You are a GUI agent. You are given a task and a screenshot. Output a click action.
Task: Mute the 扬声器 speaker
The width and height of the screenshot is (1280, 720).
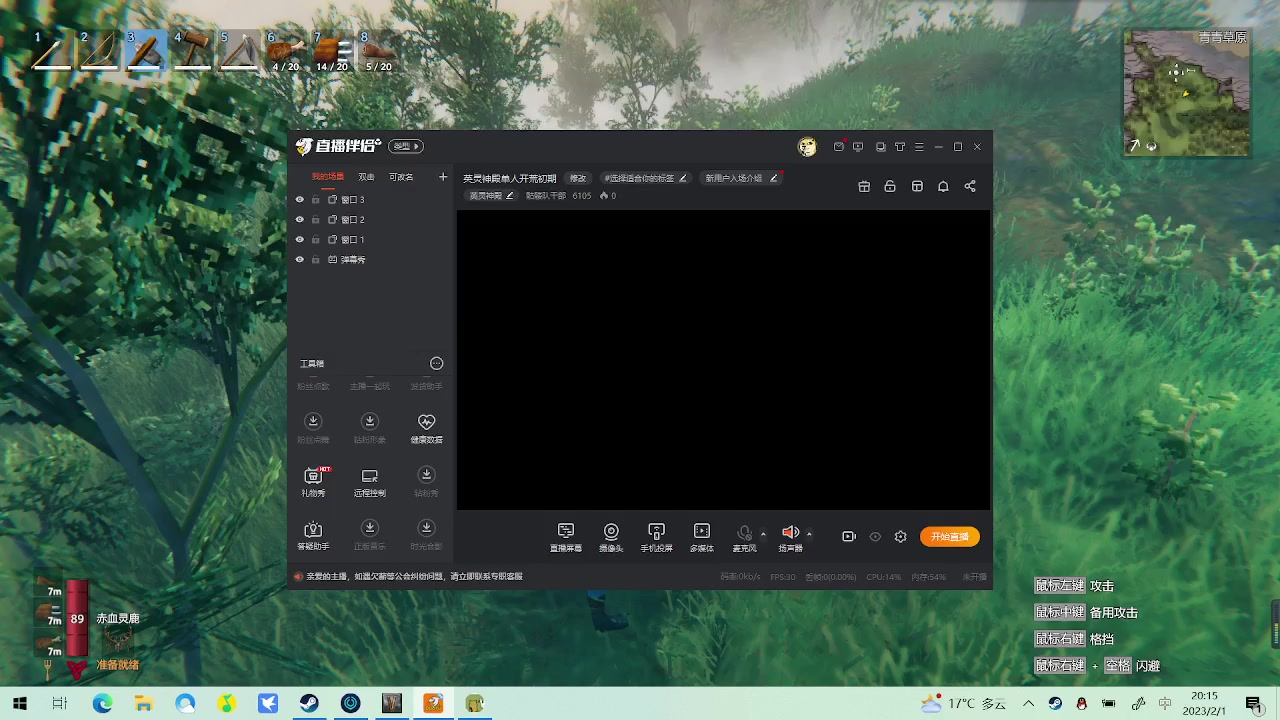[790, 537]
